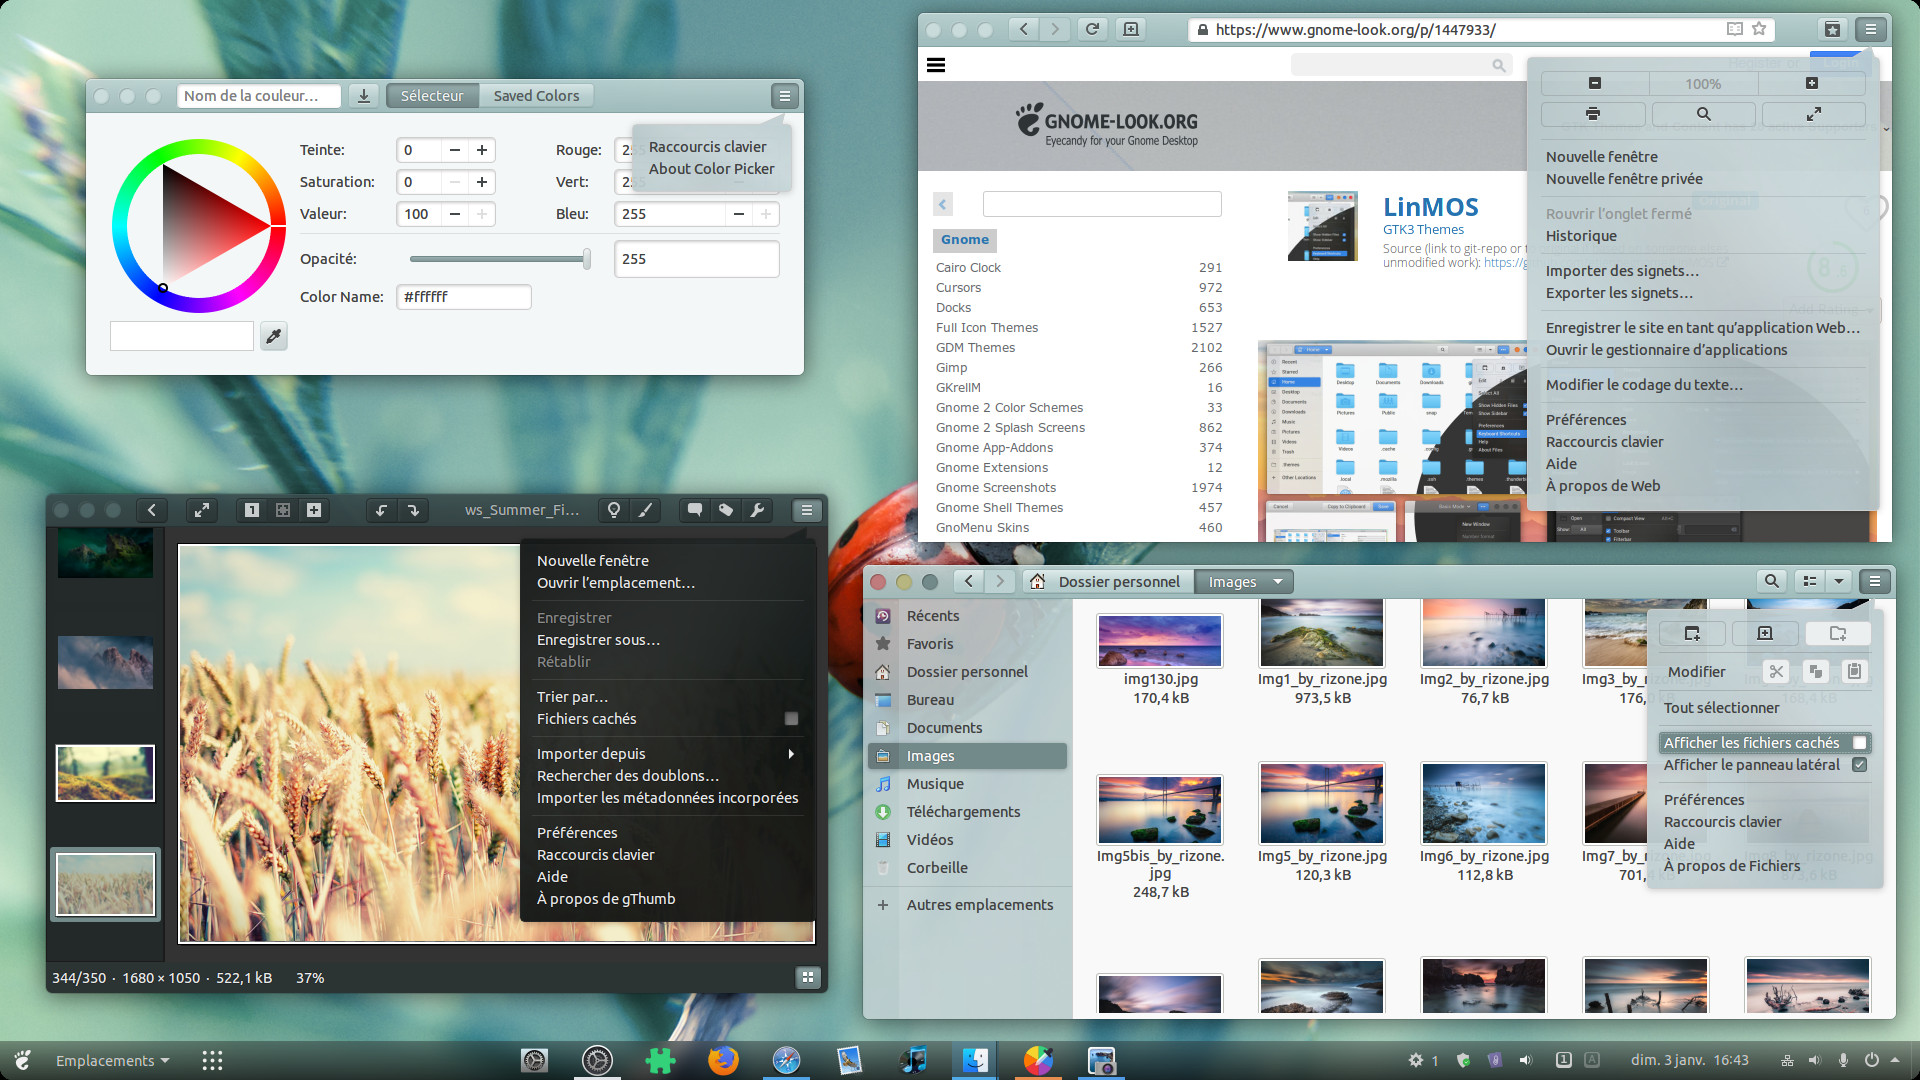Zoom out with minus button in Web menu
This screenshot has height=1080, width=1920.
click(x=1595, y=84)
